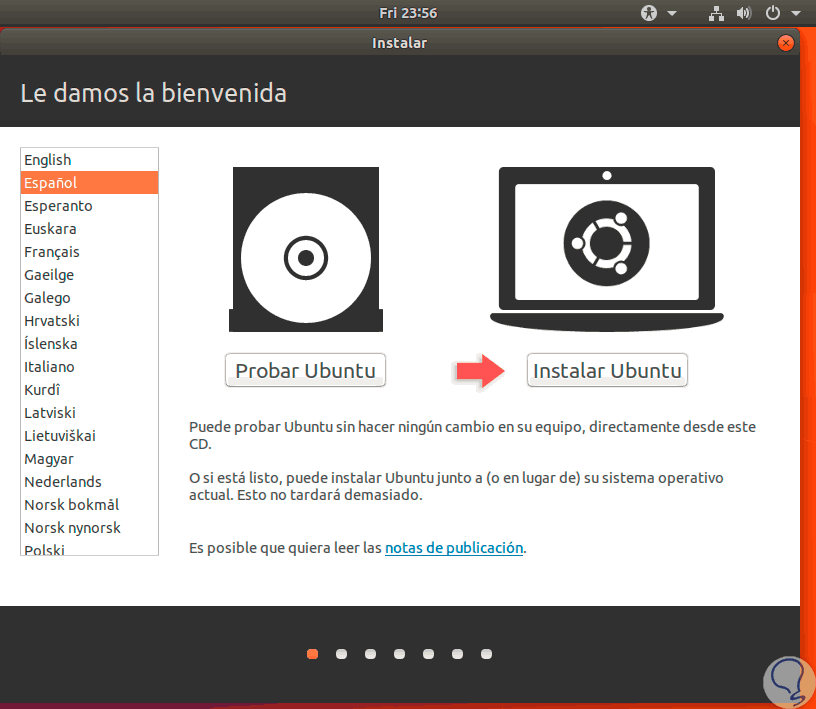Choose Magyar language entry
The height and width of the screenshot is (709, 816).
pos(90,459)
